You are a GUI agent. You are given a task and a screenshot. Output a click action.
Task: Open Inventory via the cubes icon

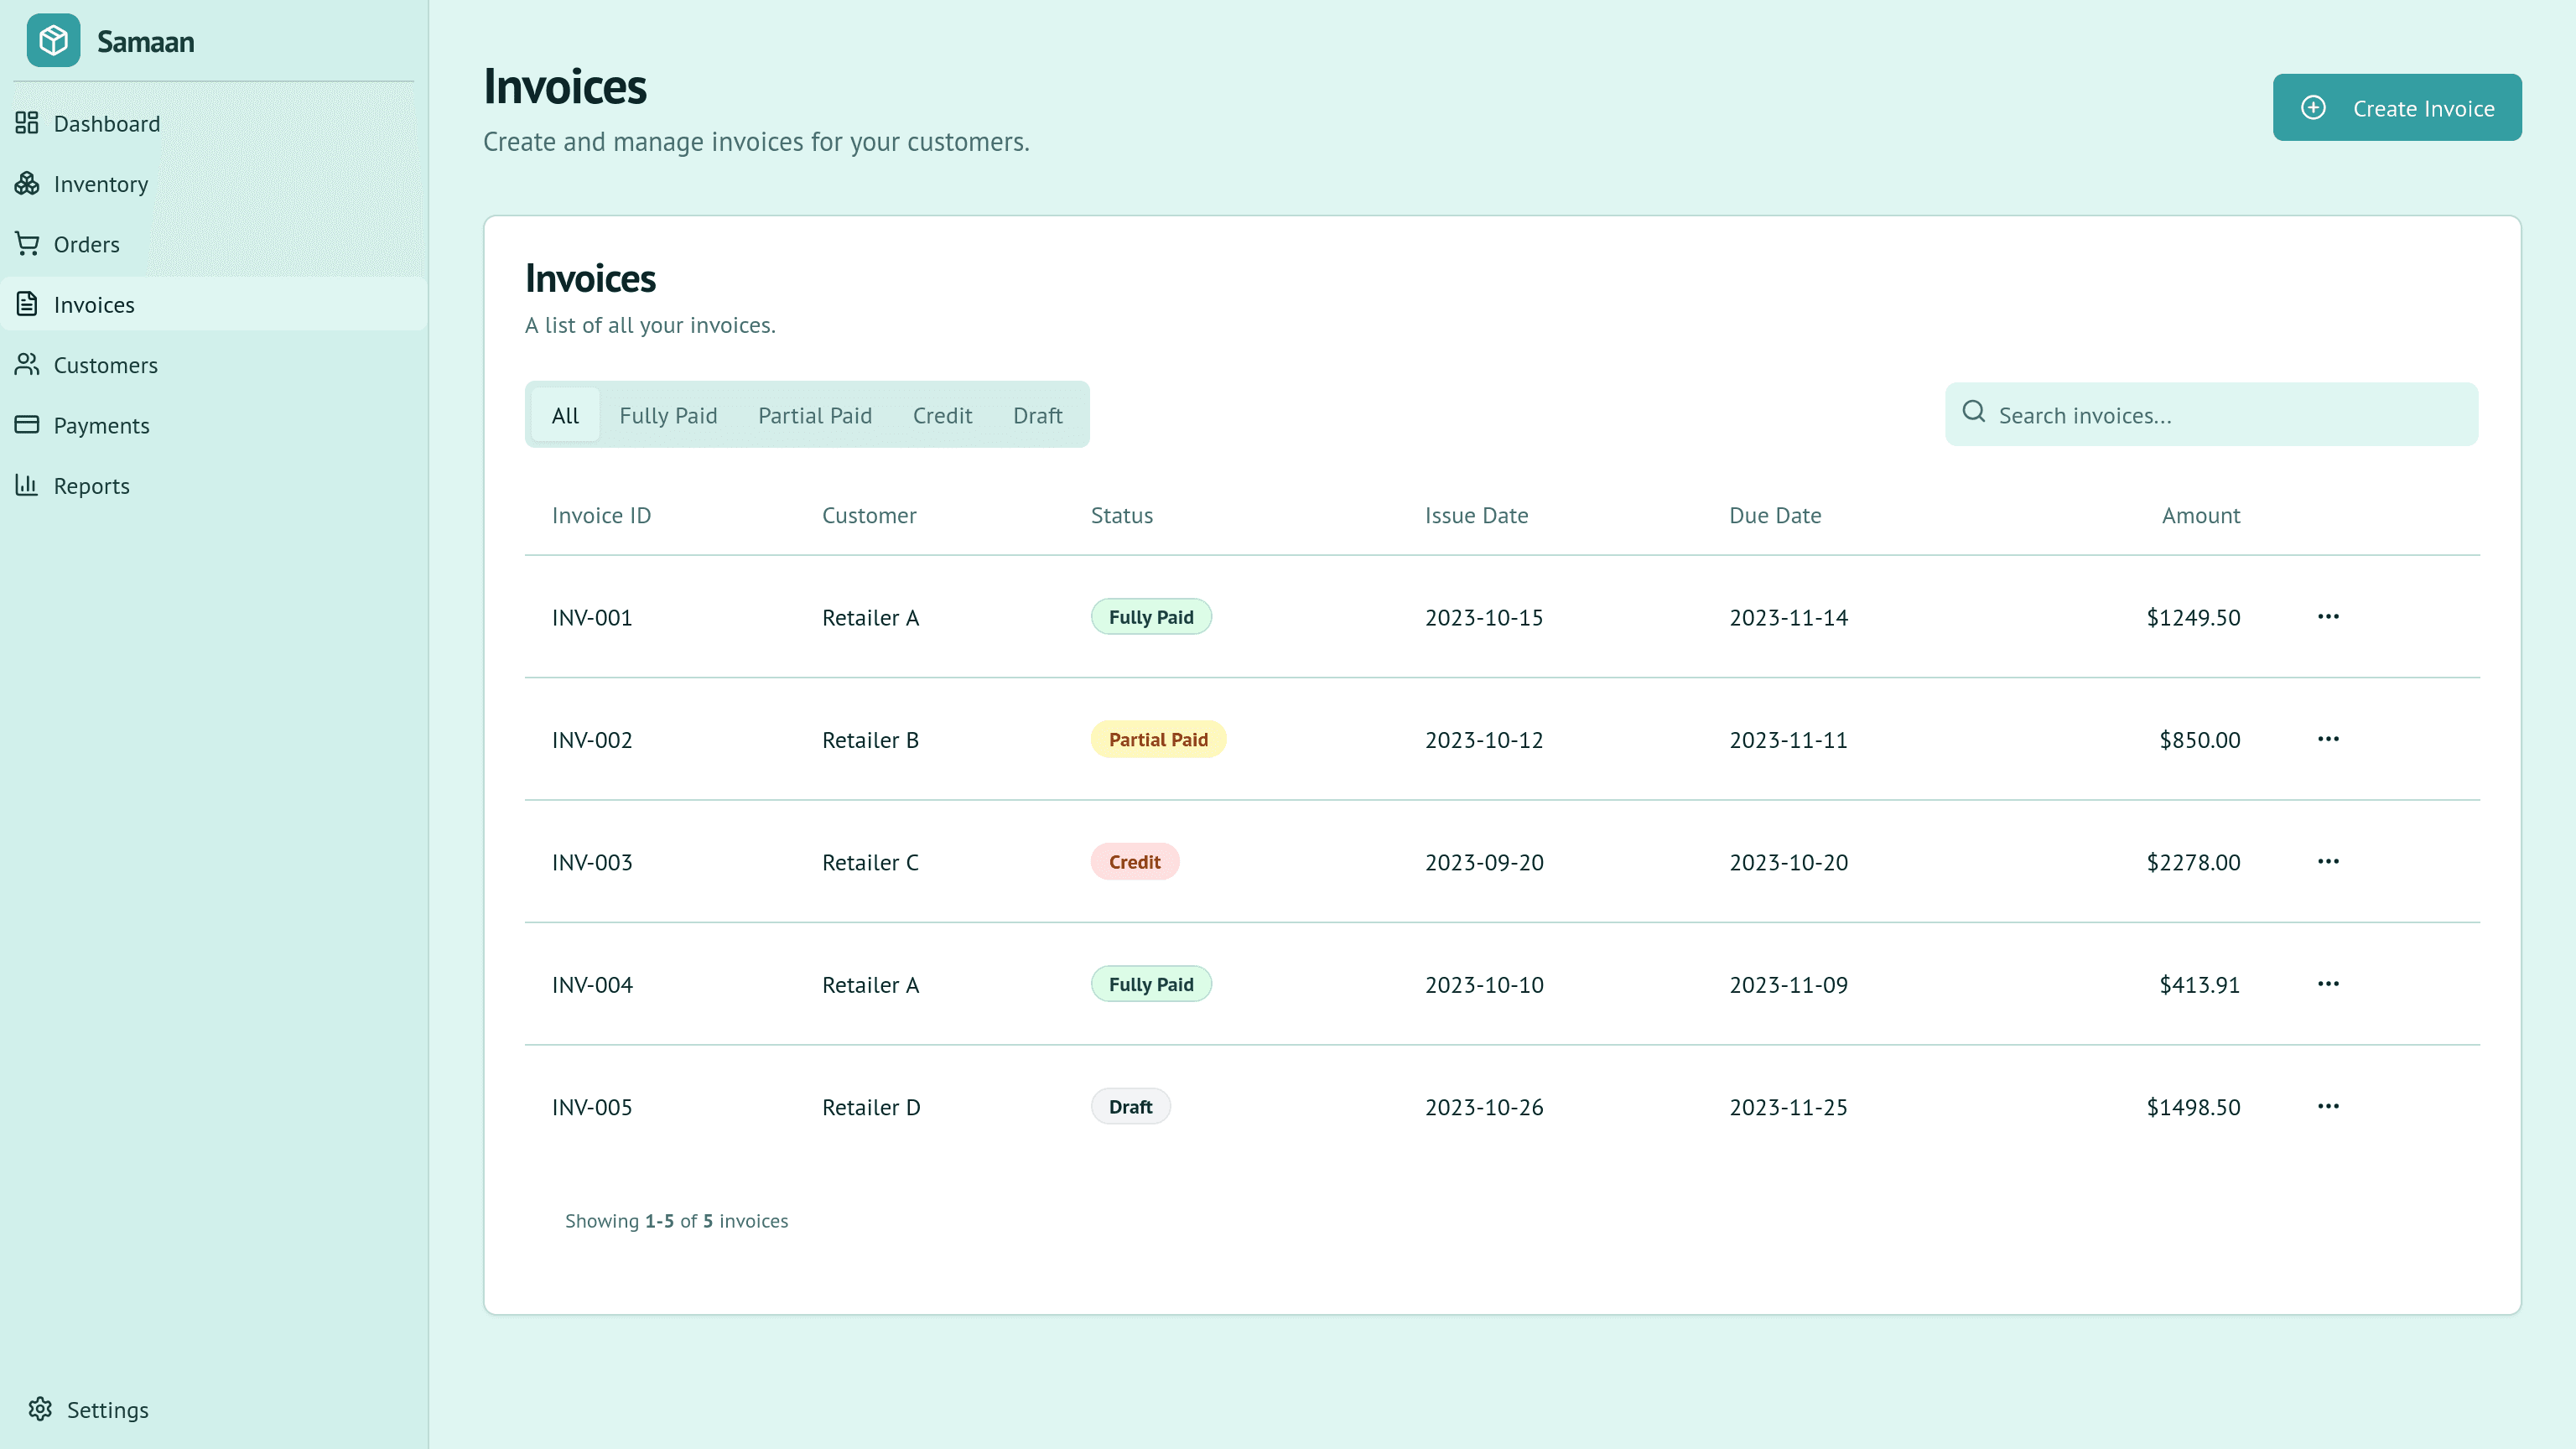27,184
